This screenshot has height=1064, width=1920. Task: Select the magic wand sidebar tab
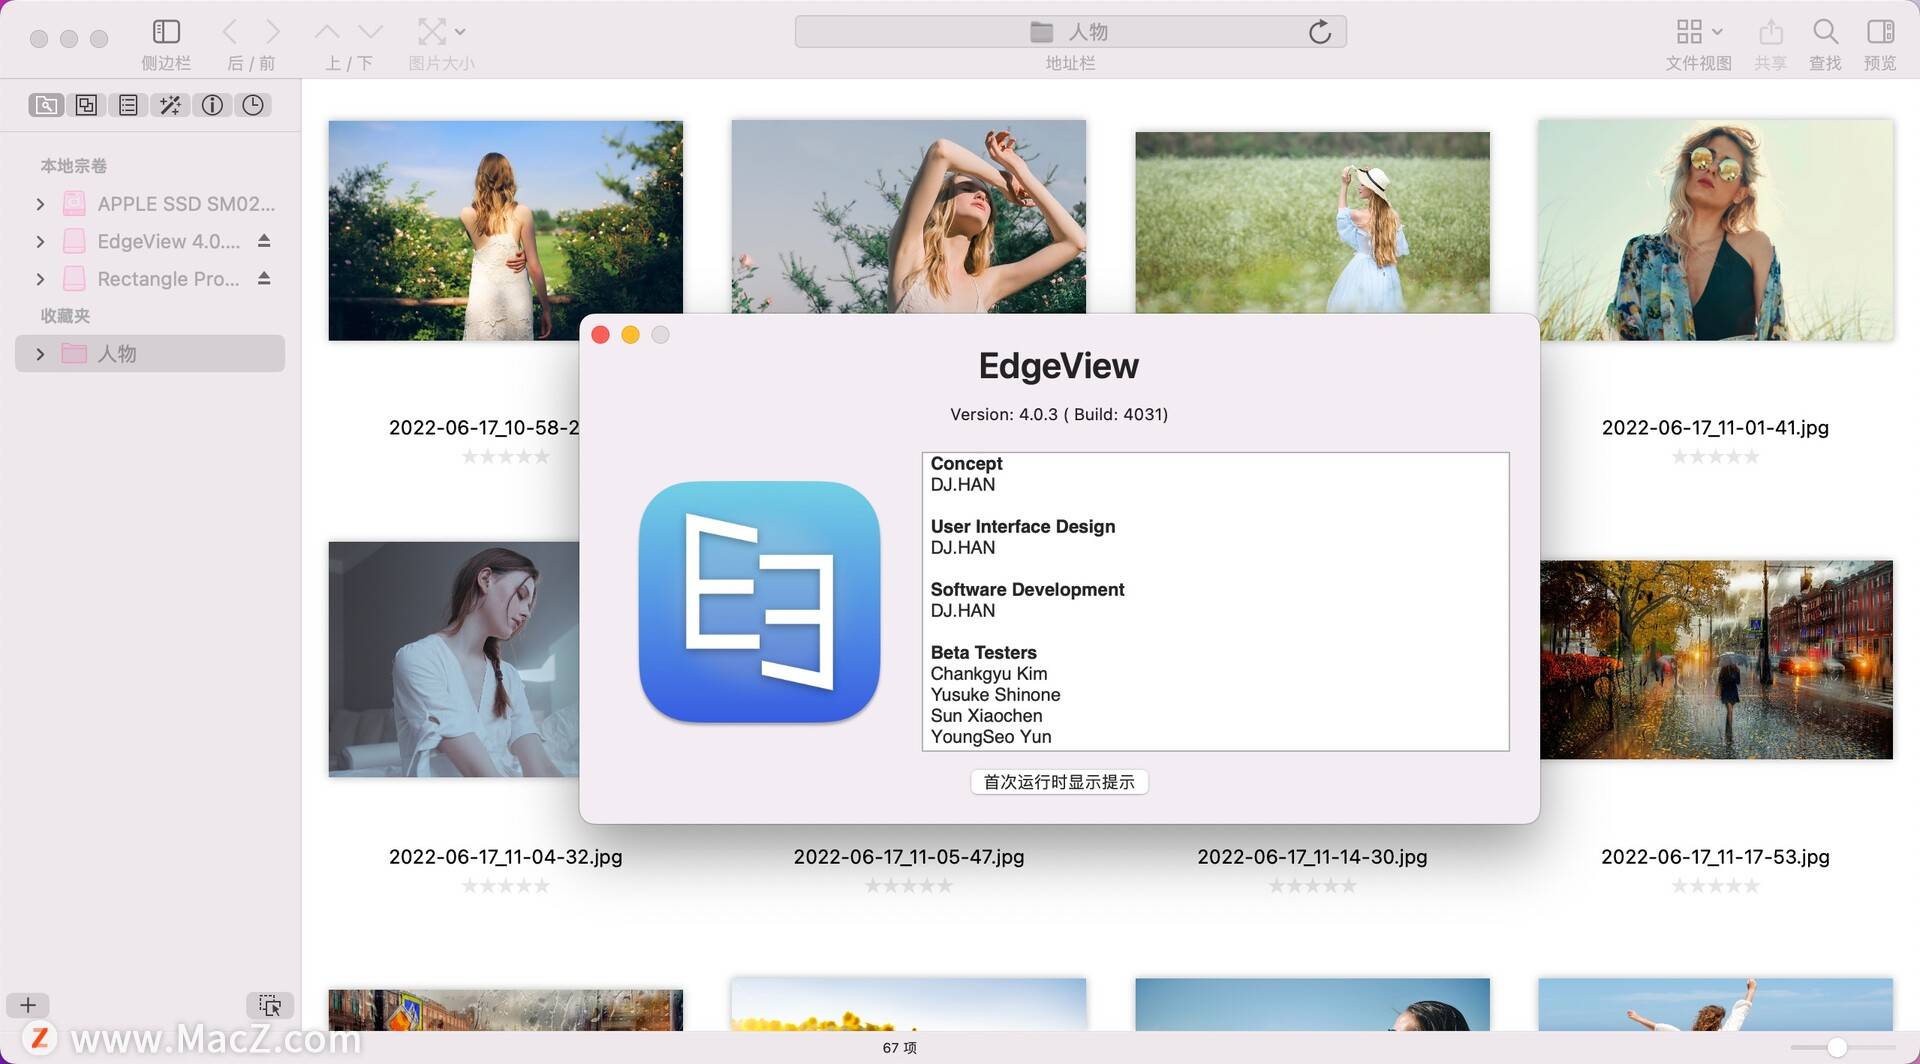coord(170,105)
